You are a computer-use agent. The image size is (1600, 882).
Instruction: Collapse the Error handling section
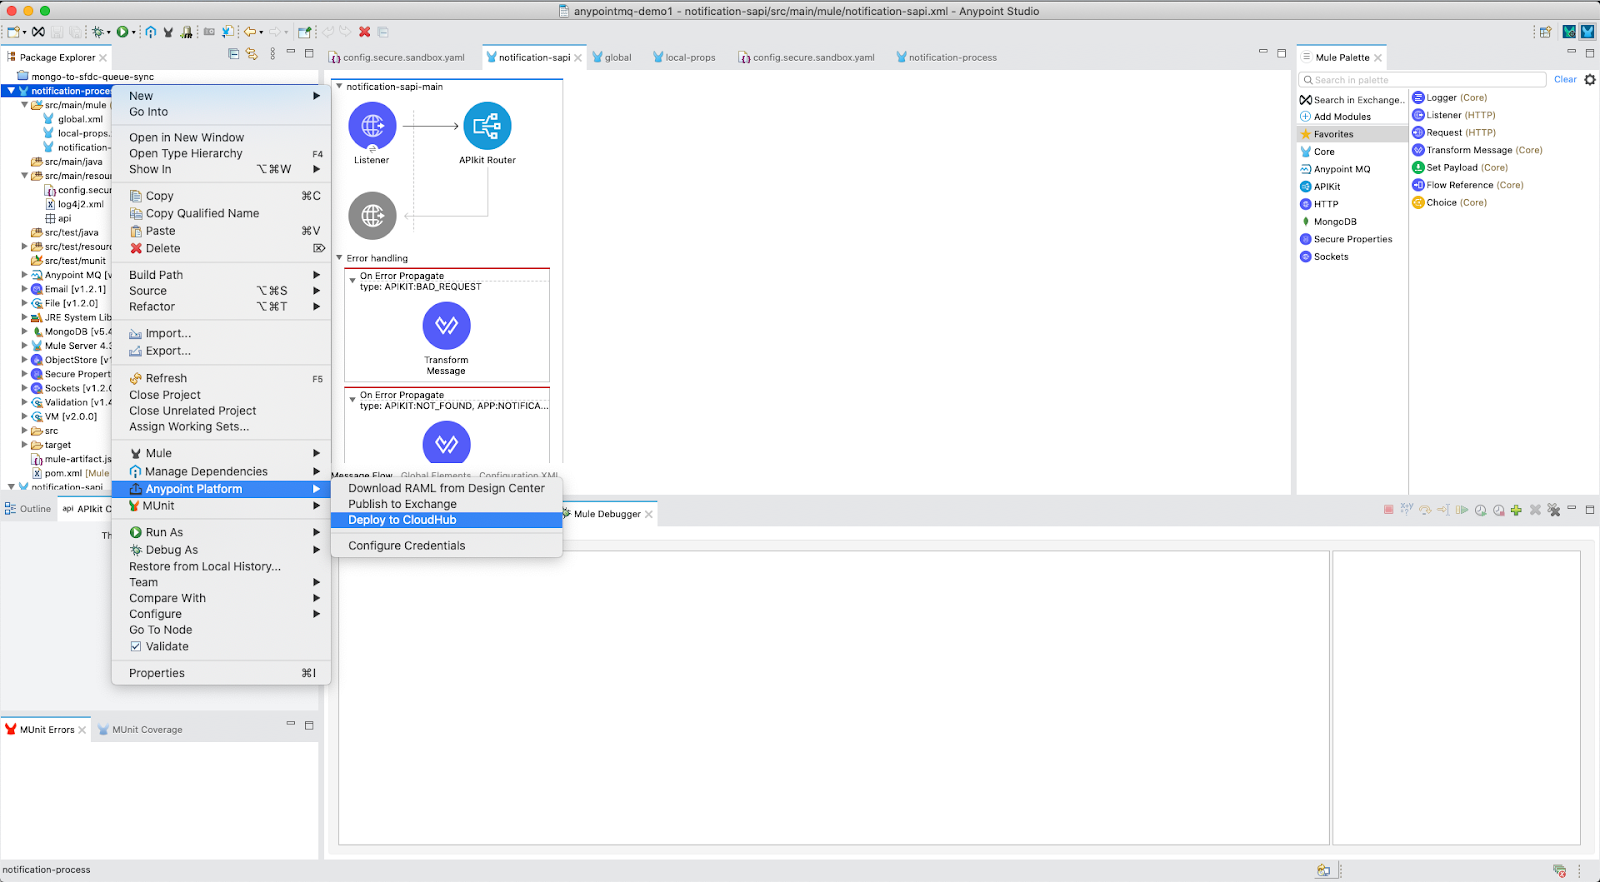pos(339,258)
